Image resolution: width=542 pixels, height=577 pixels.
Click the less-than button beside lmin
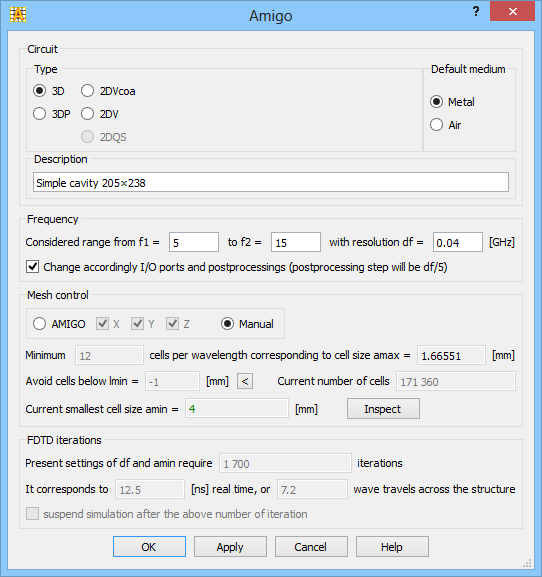pyautogui.click(x=245, y=381)
